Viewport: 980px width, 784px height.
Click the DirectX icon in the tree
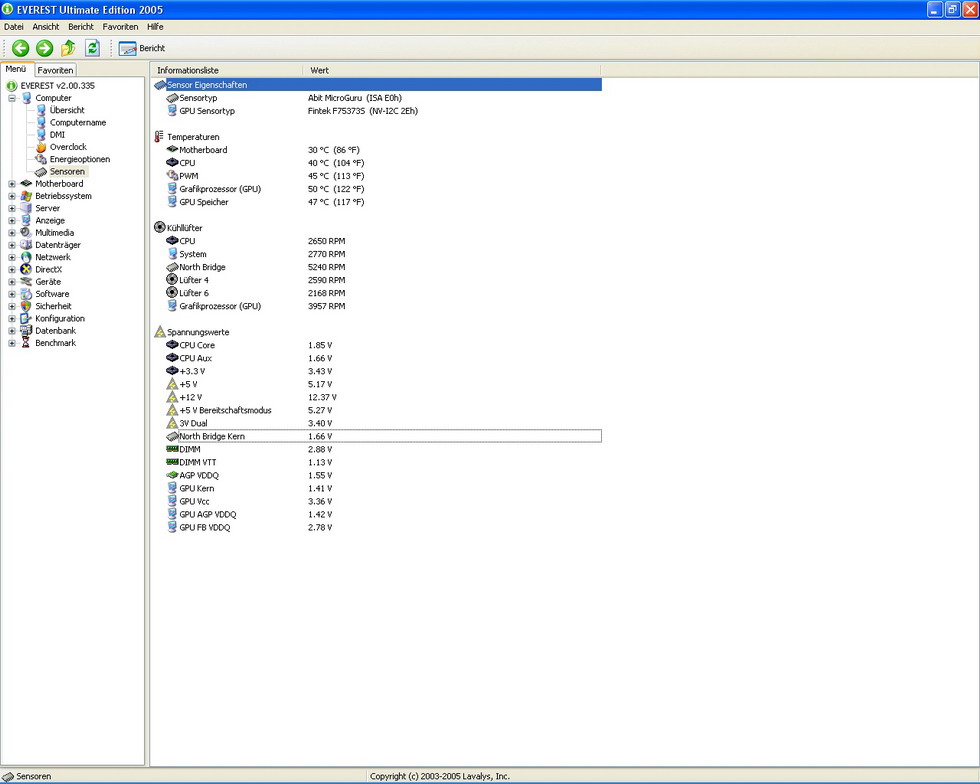coord(26,269)
